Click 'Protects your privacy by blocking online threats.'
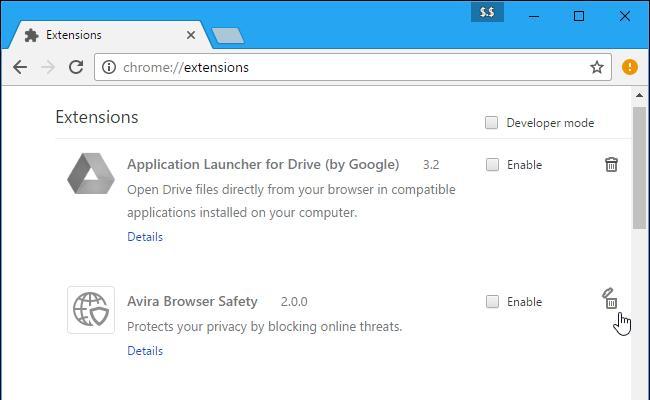The height and width of the screenshot is (400, 650). [x=264, y=327]
